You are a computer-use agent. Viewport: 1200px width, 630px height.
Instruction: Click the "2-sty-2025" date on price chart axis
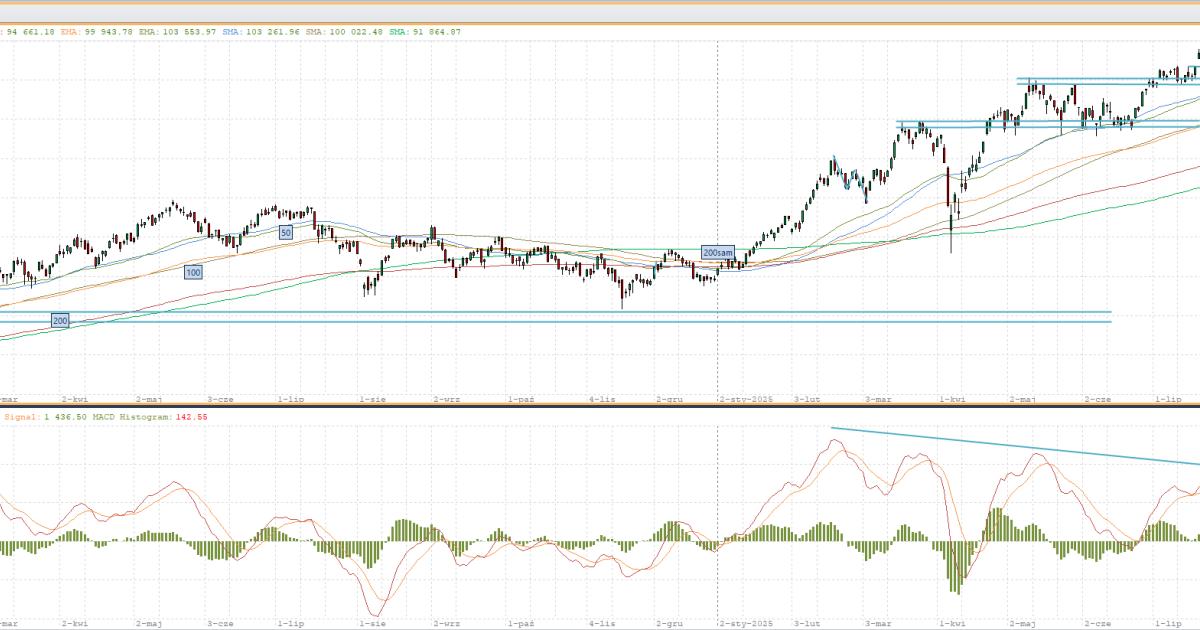tap(745, 399)
